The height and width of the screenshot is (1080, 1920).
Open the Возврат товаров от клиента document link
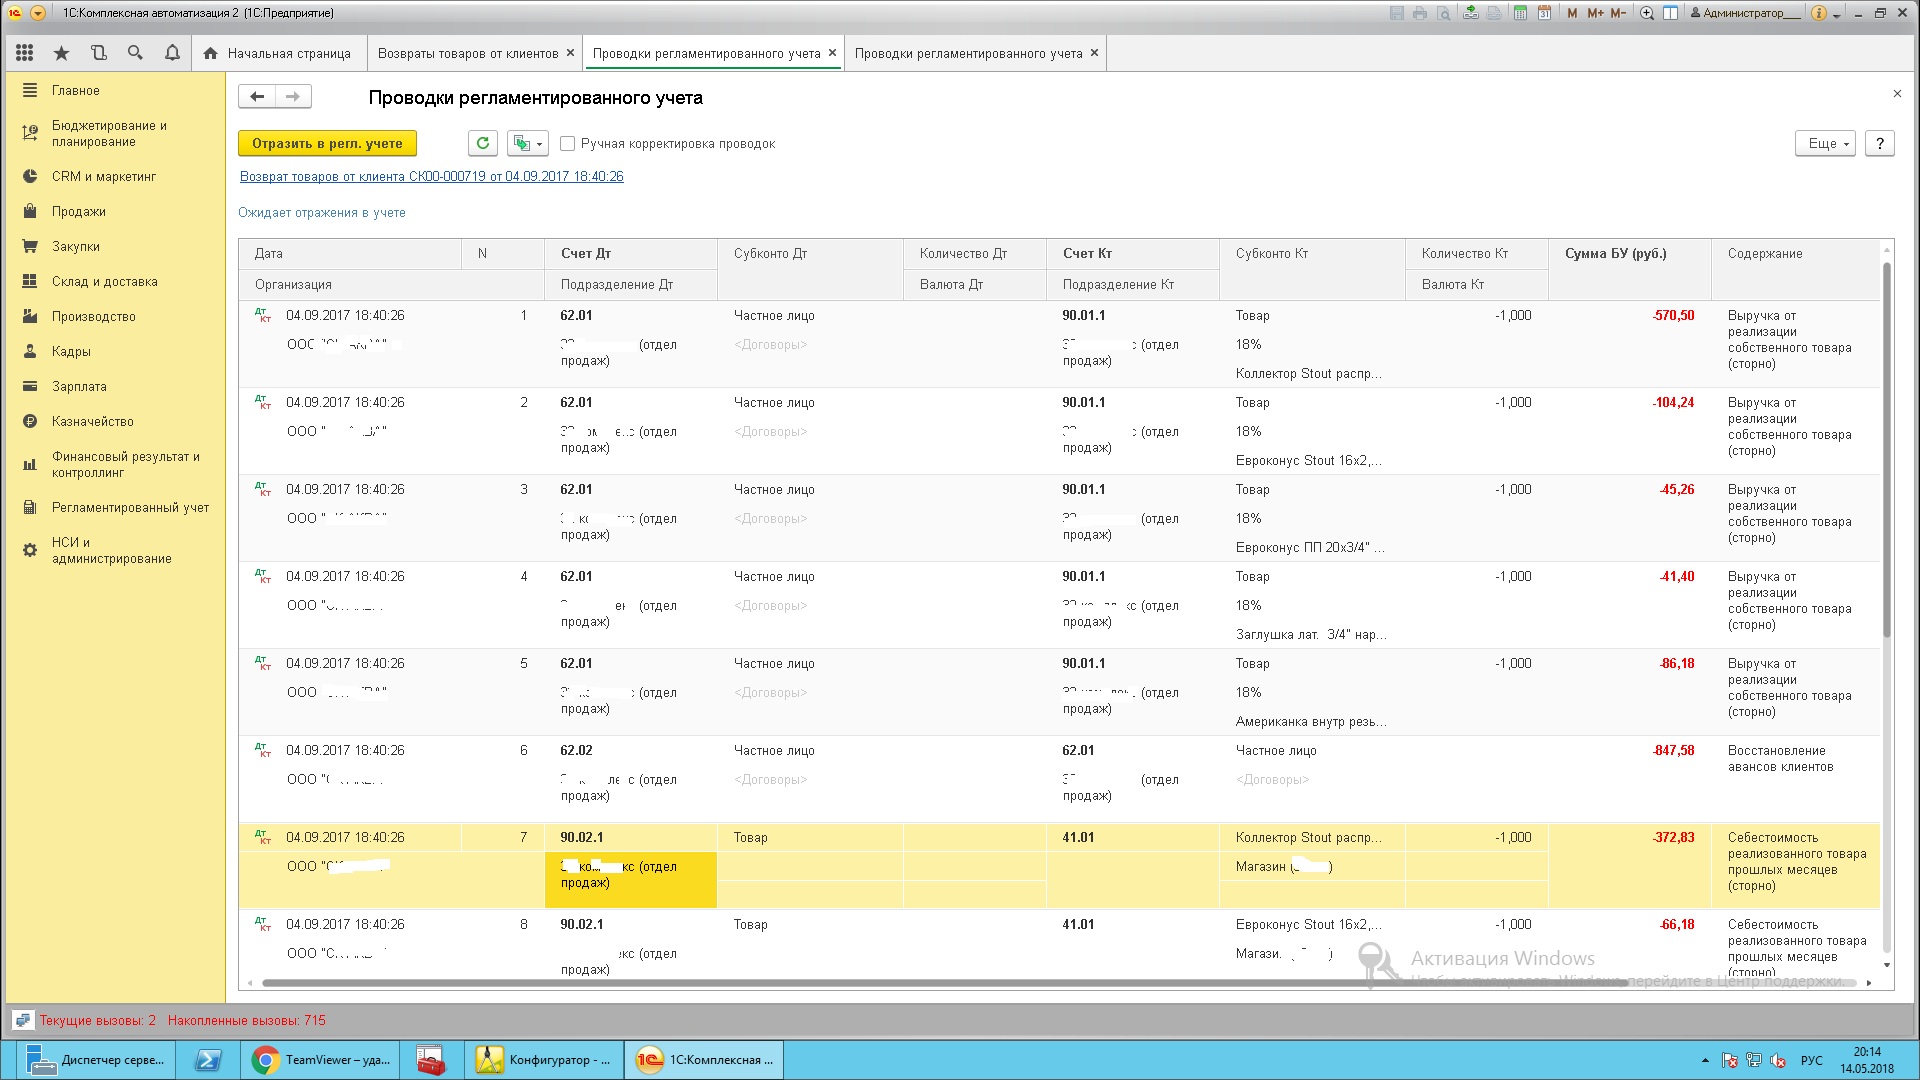(431, 176)
